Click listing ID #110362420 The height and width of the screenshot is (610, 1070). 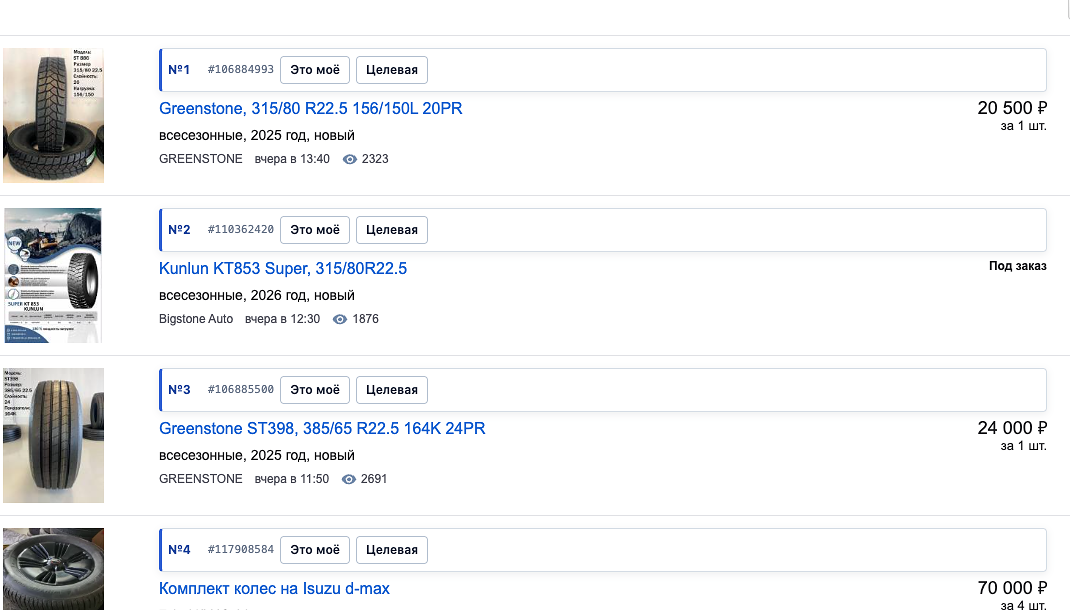(240, 229)
